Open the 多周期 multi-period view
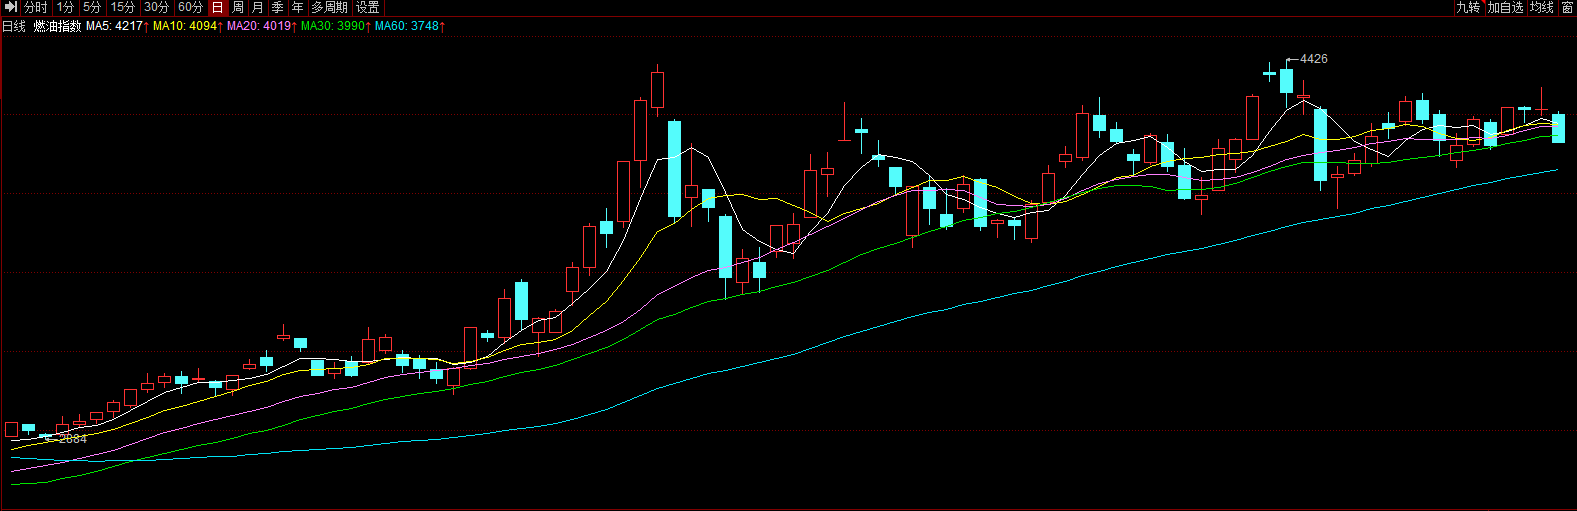Screen dimensions: 1577x511 (330, 7)
